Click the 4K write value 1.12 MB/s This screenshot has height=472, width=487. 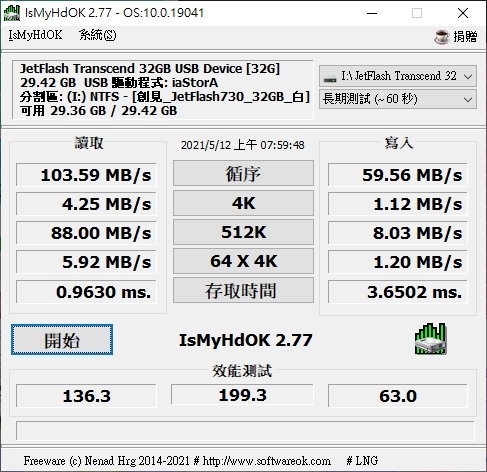point(398,204)
